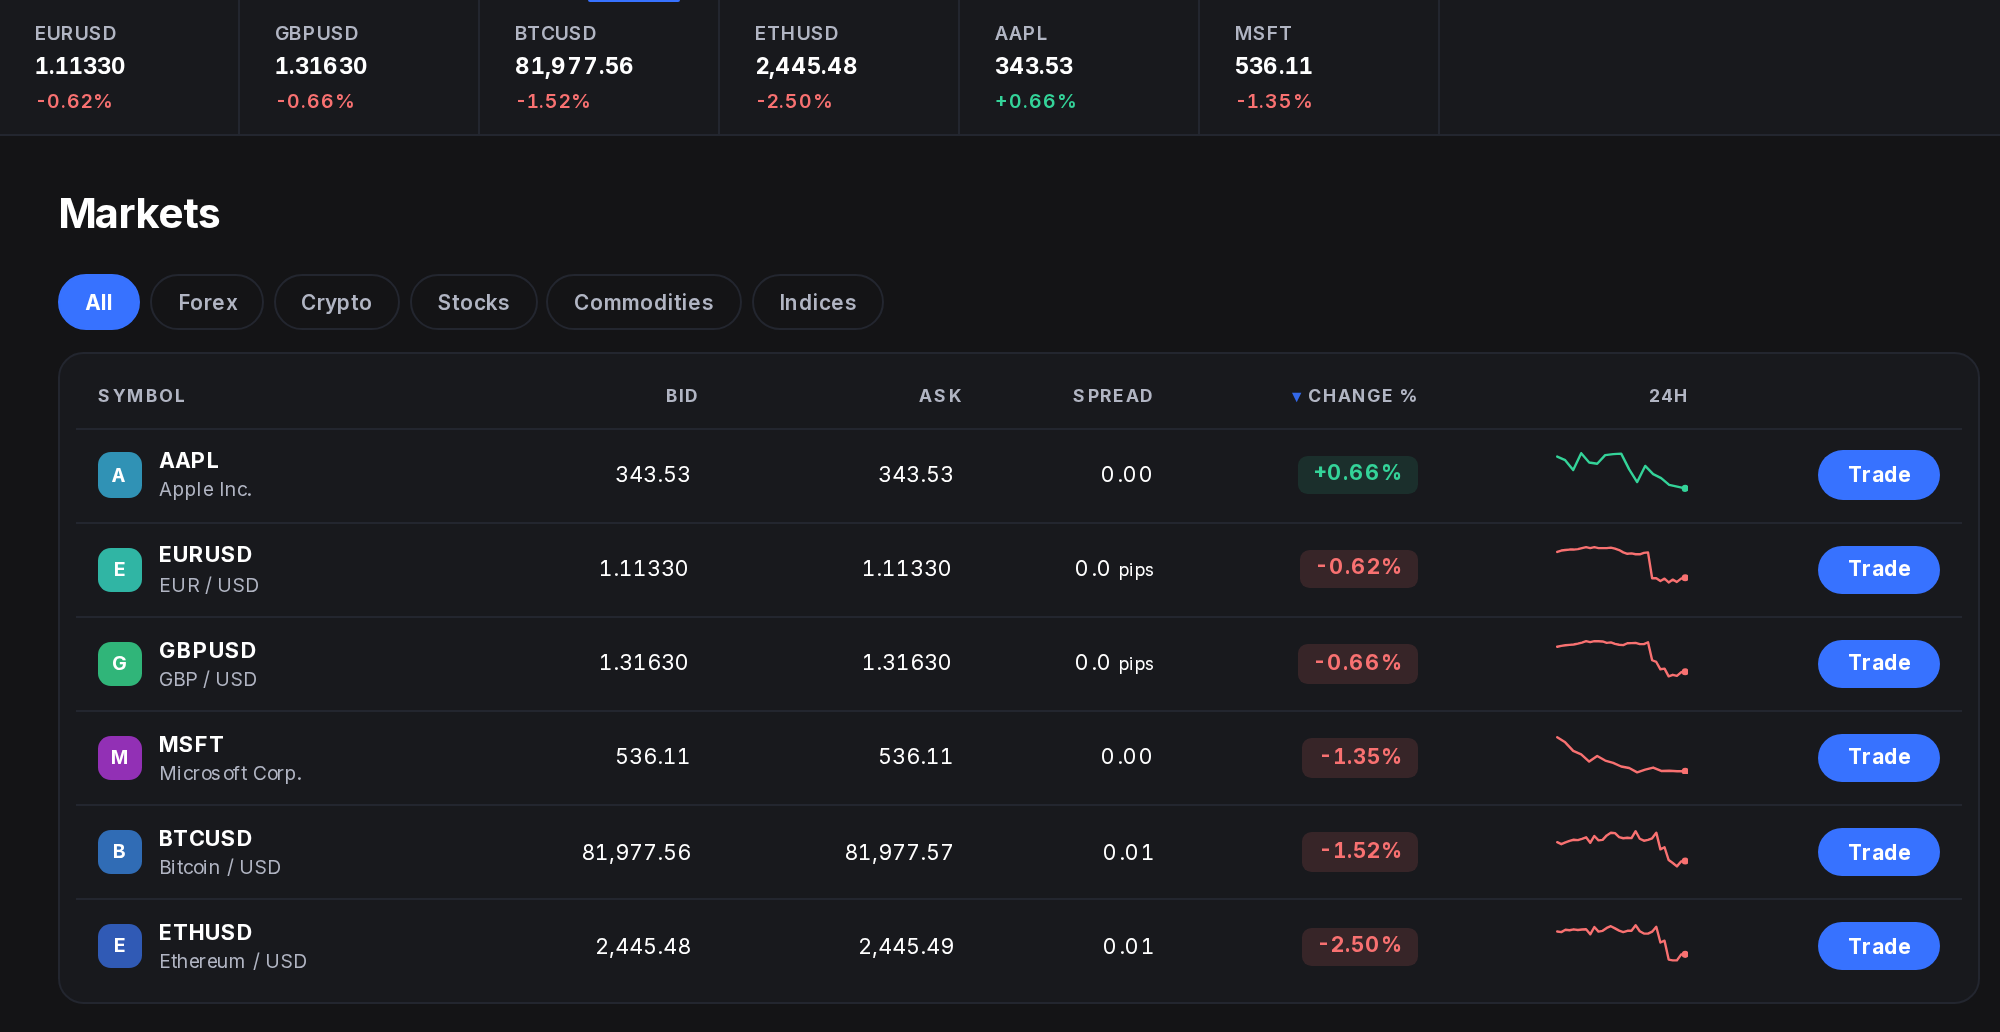Click the ETHUSD blue E avatar icon
This screenshot has width=2000, height=1032.
pyautogui.click(x=119, y=945)
